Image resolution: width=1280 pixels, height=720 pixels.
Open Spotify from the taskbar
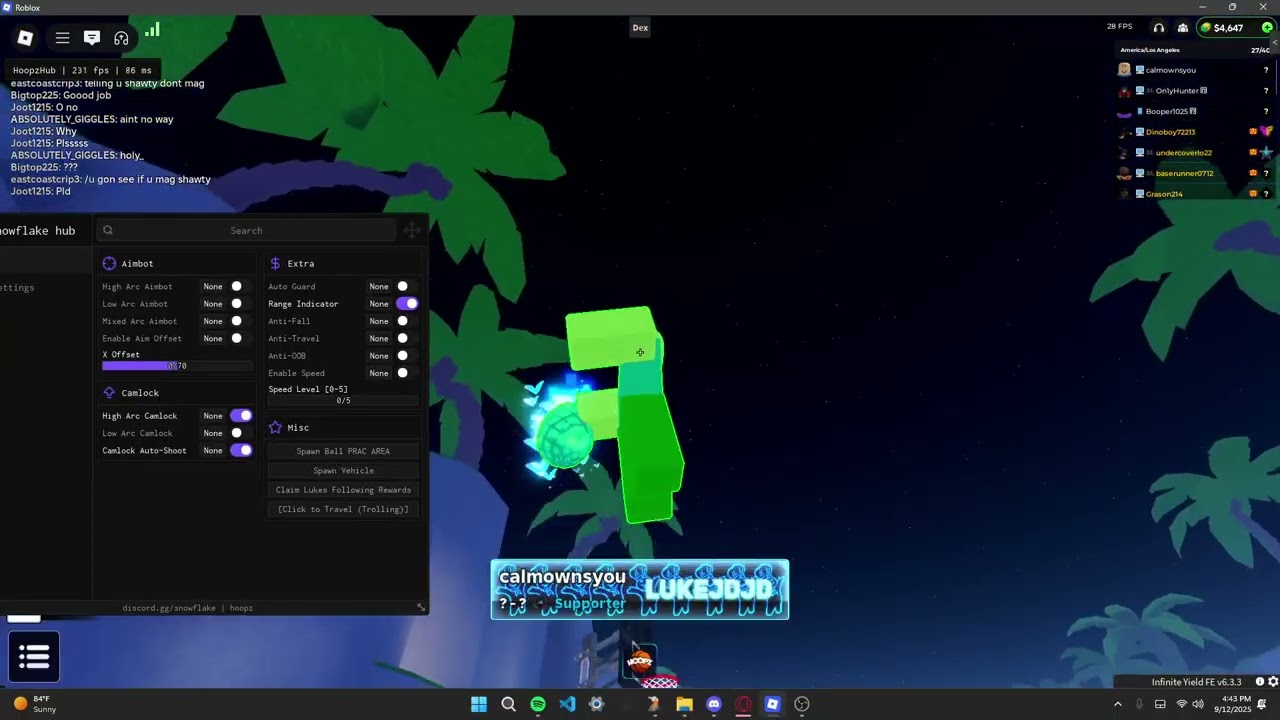click(538, 704)
